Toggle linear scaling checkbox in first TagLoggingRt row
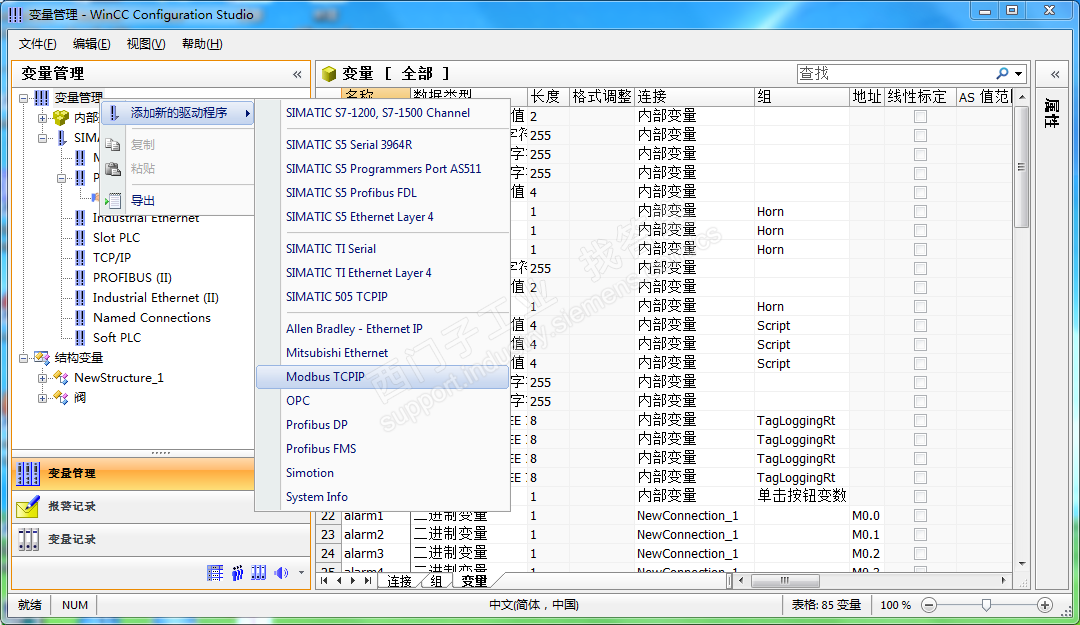Image resolution: width=1080 pixels, height=625 pixels. tap(920, 420)
